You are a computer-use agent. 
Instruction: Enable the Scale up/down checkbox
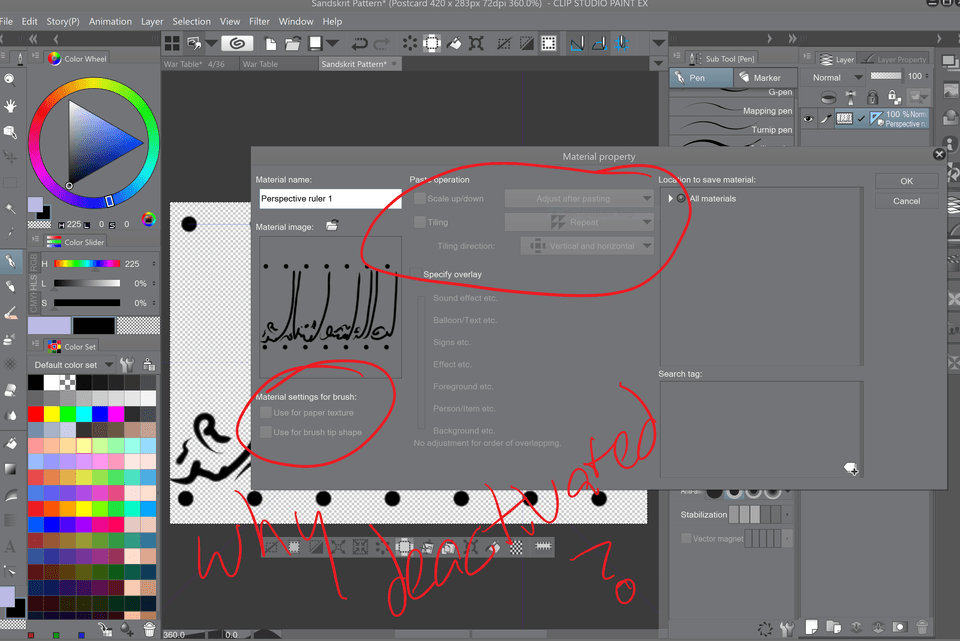[x=420, y=198]
